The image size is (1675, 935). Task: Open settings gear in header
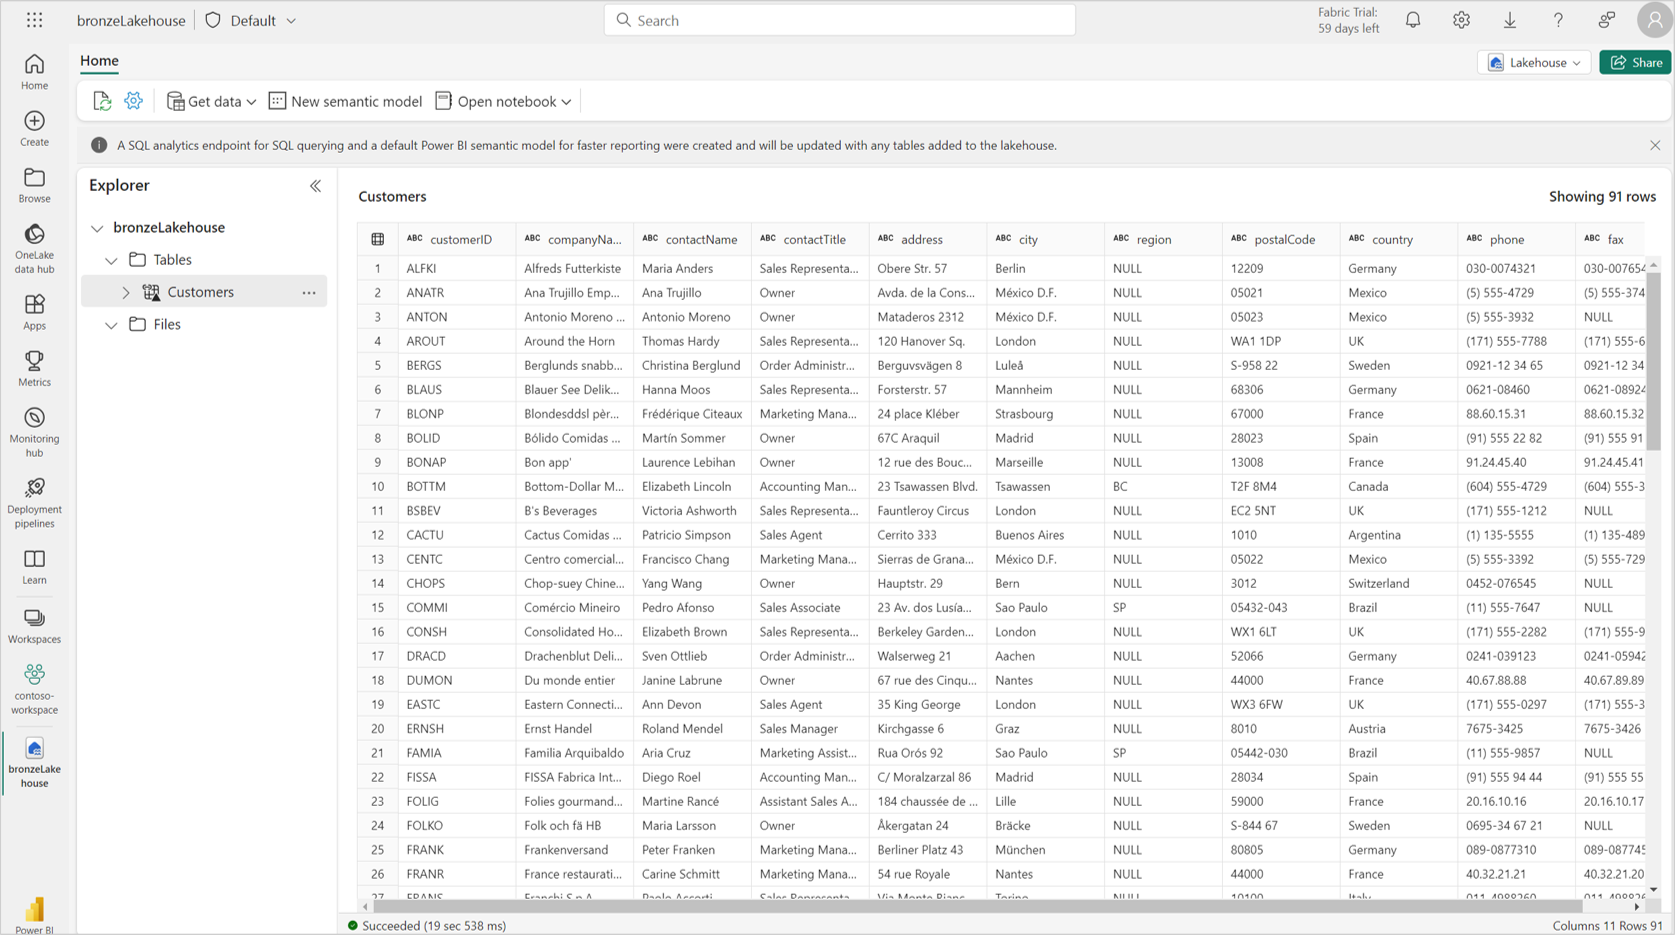tap(1461, 20)
